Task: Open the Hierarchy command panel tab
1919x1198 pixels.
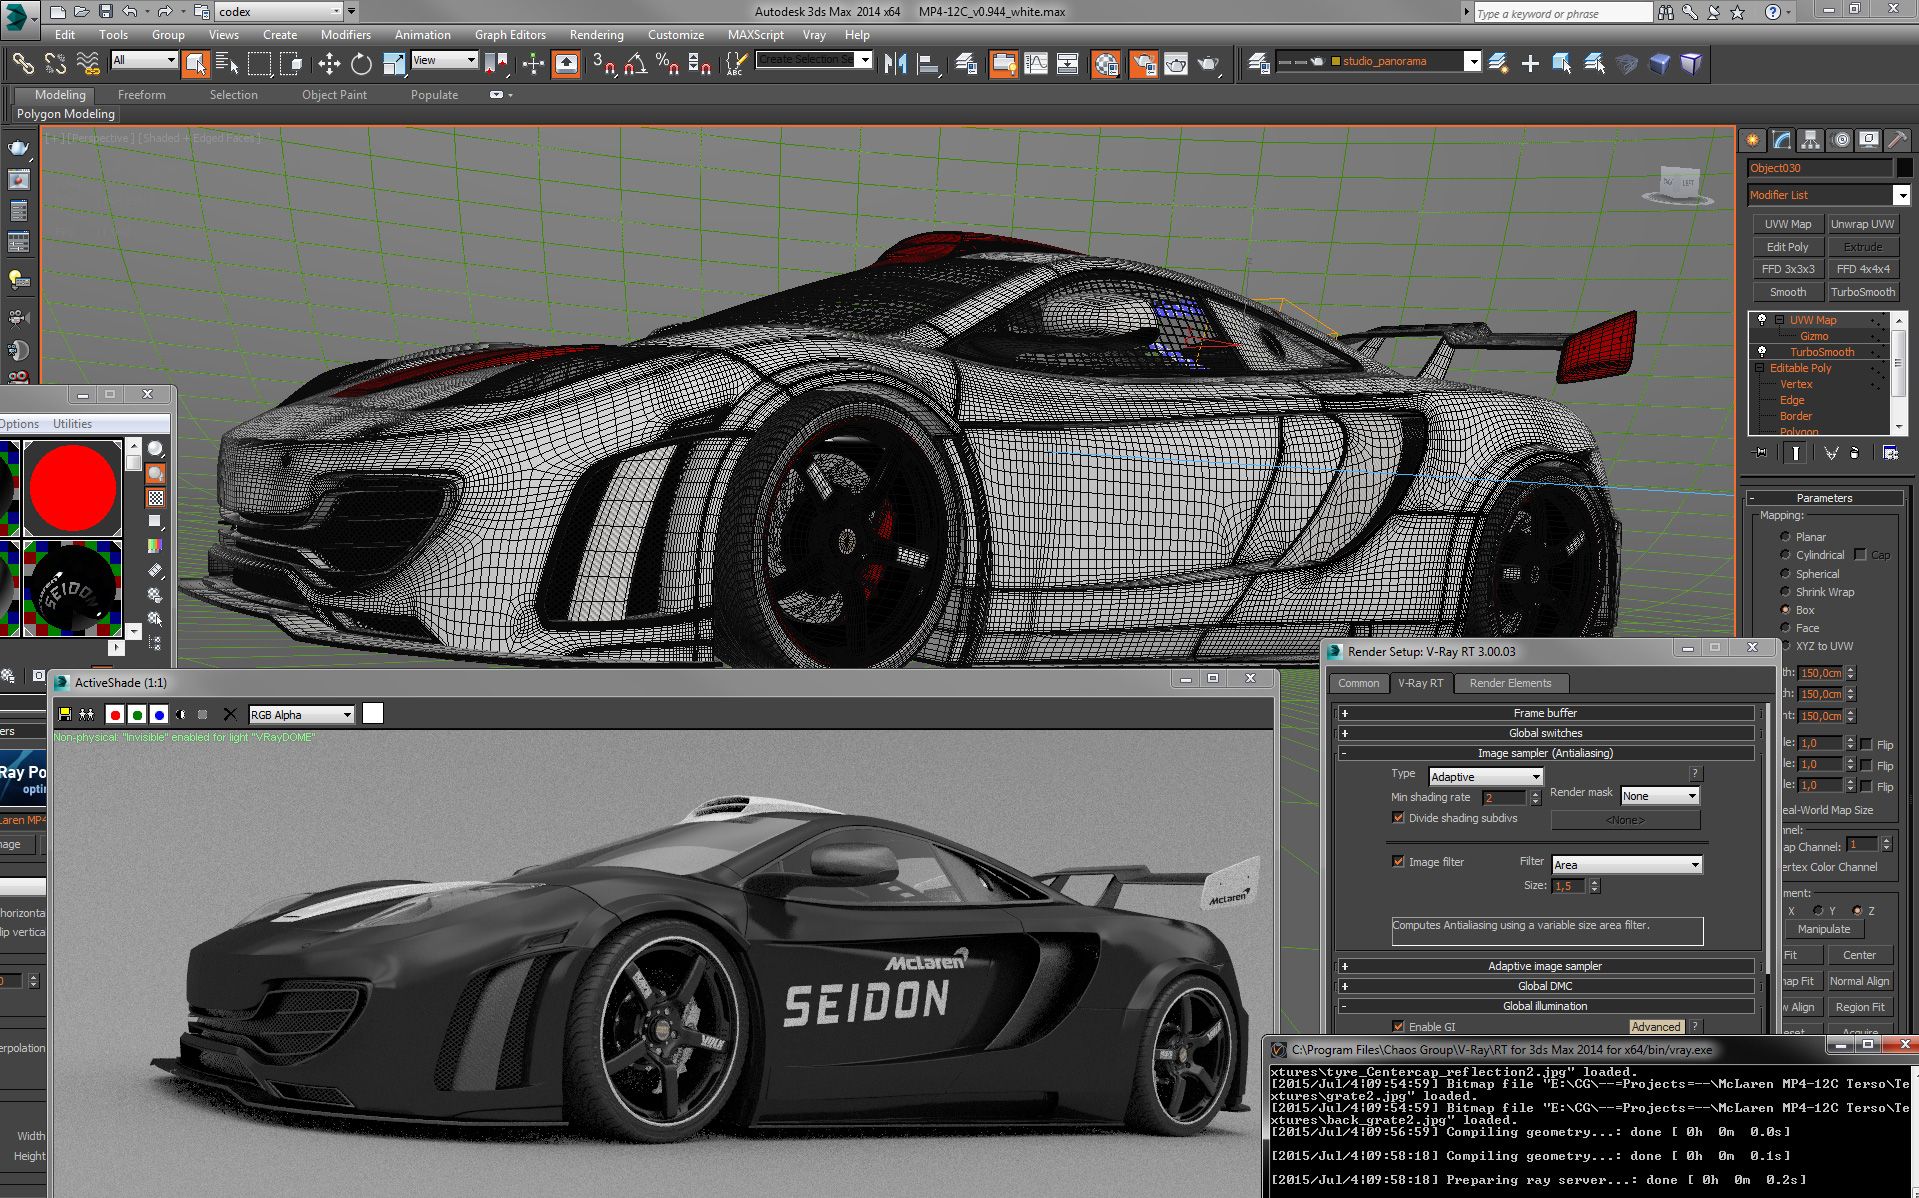Action: point(1810,140)
